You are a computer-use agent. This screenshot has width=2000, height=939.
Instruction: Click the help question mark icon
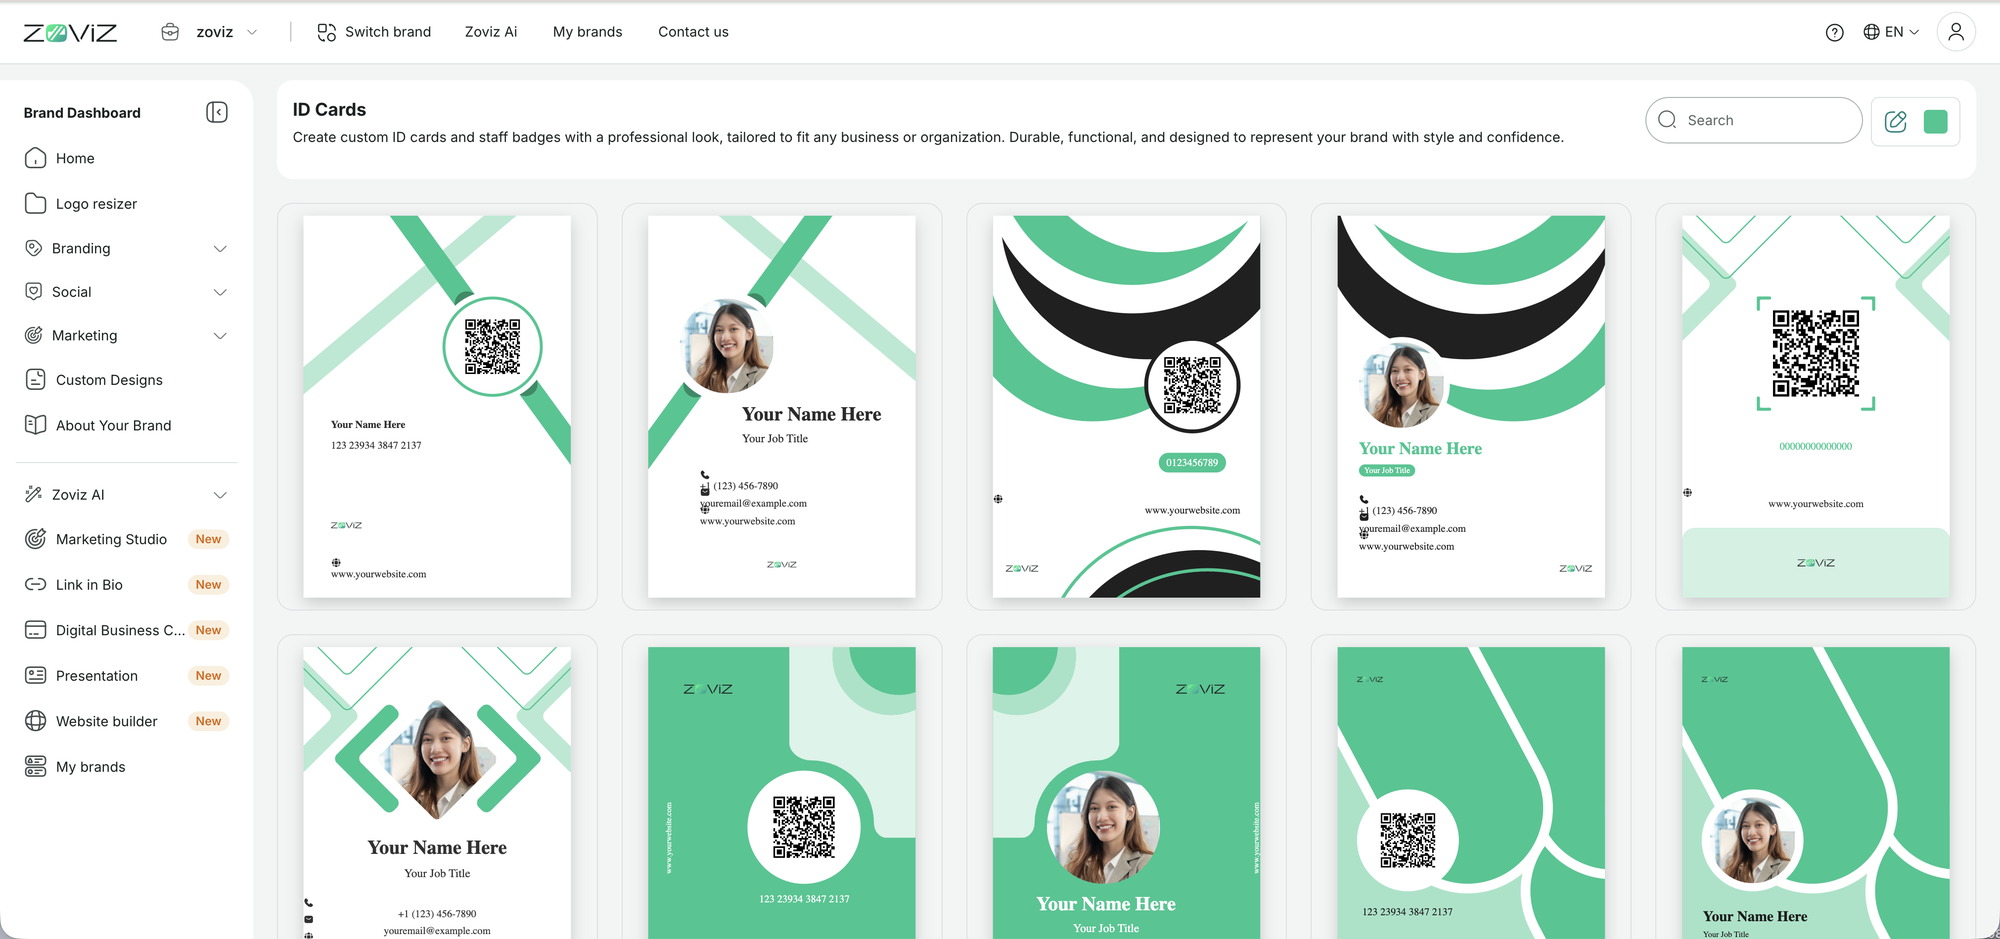pos(1834,32)
